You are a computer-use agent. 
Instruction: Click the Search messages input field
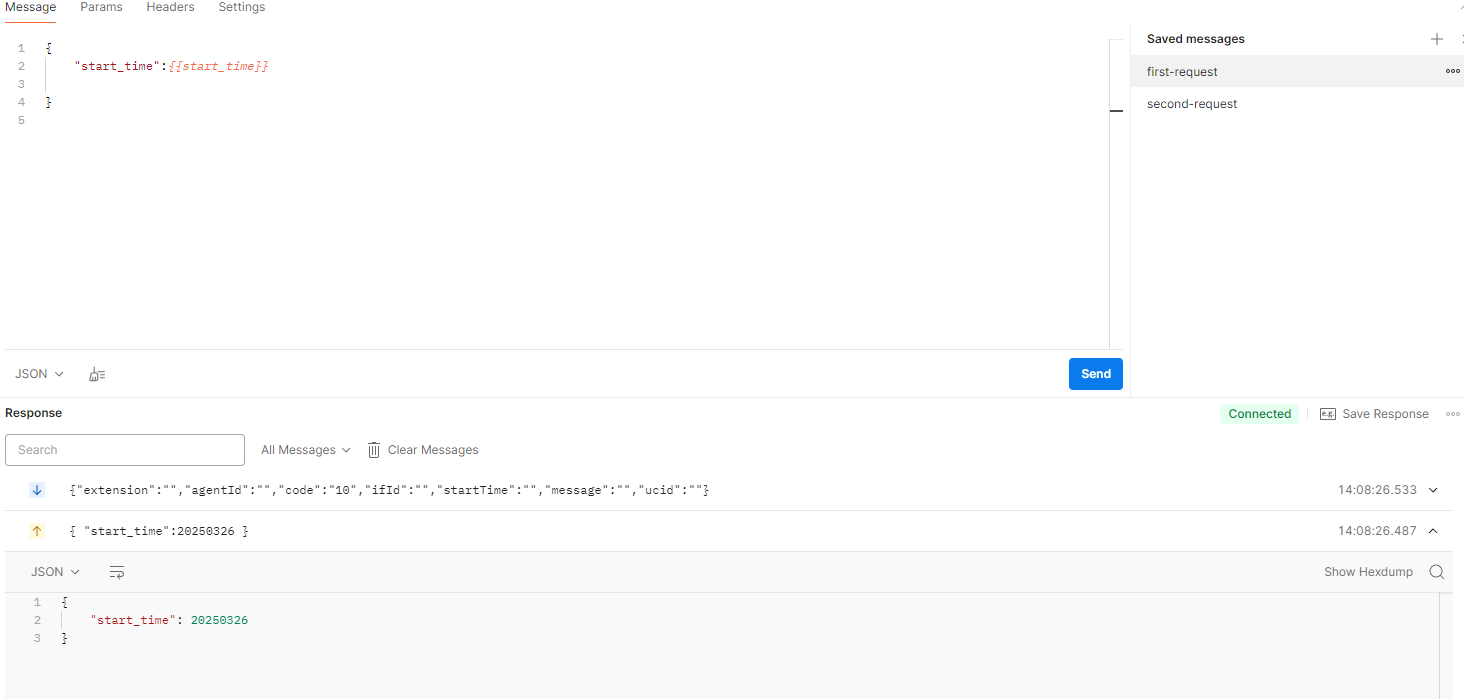pyautogui.click(x=125, y=450)
